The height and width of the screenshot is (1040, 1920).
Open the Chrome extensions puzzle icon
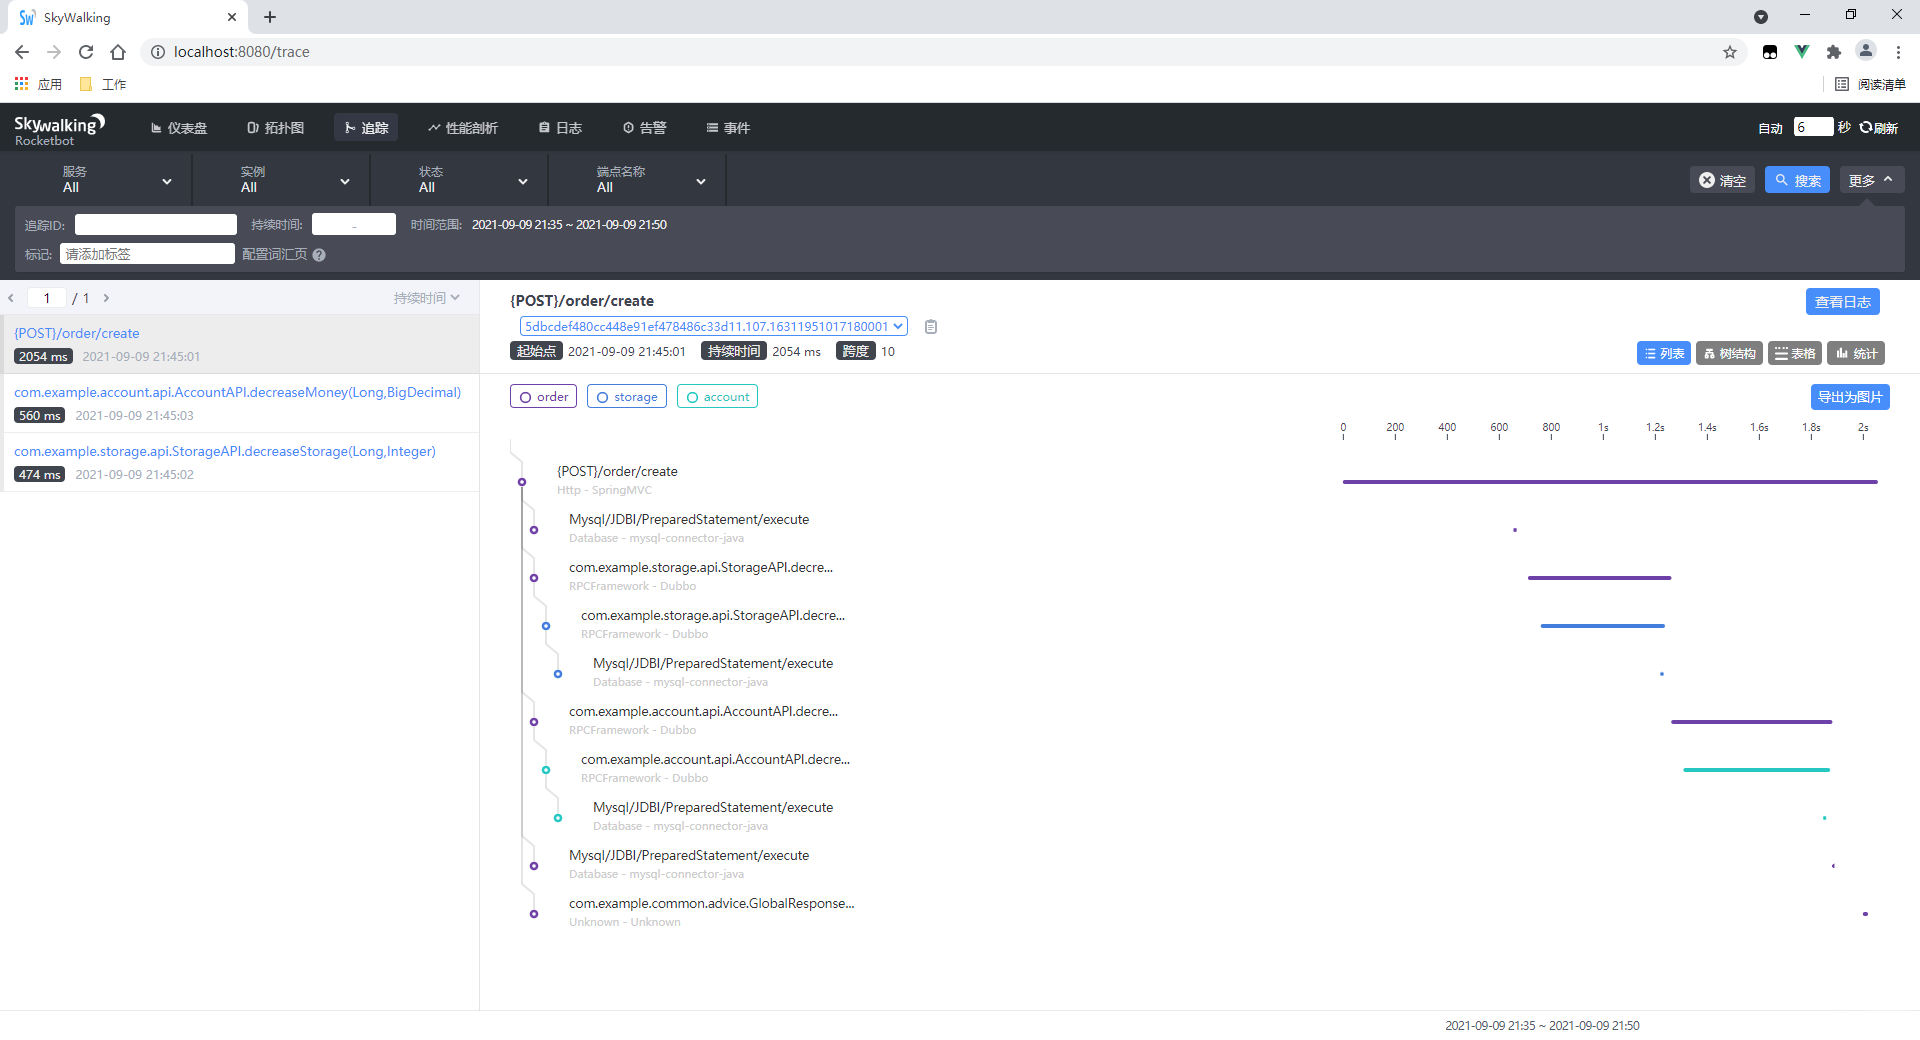[x=1834, y=52]
